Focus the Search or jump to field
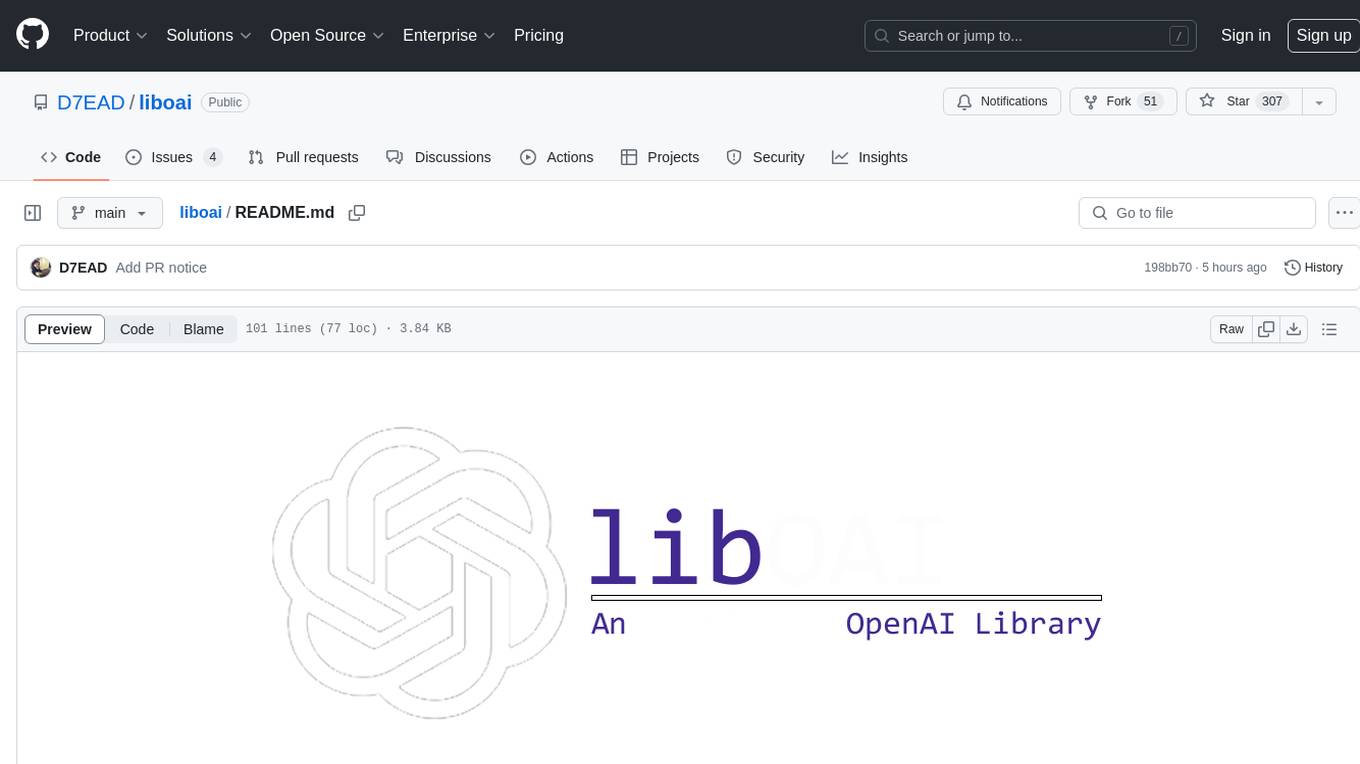 [x=1032, y=36]
